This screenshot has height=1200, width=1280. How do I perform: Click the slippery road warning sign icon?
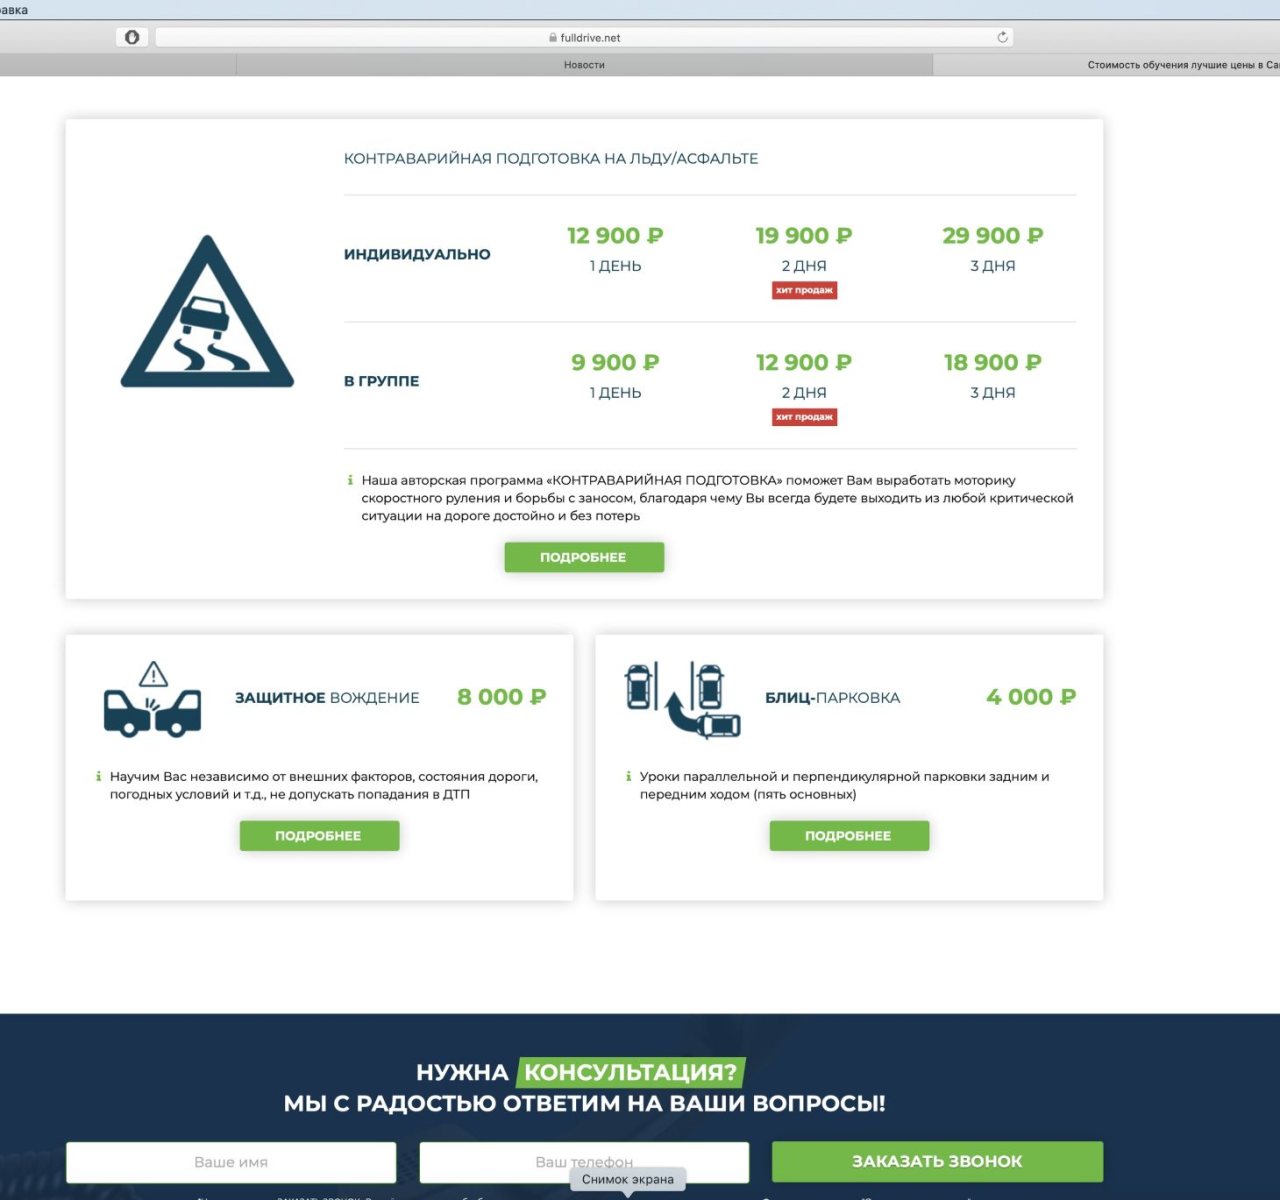(x=207, y=313)
